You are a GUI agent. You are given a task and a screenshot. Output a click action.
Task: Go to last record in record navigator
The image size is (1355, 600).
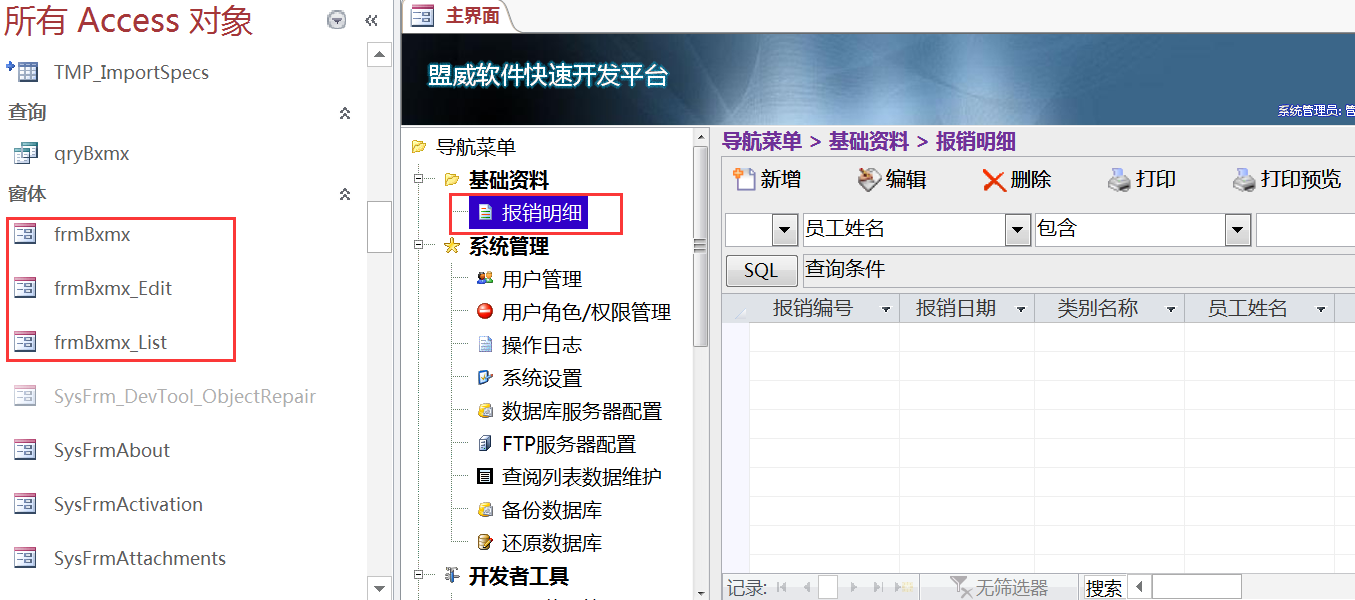pyautogui.click(x=878, y=588)
